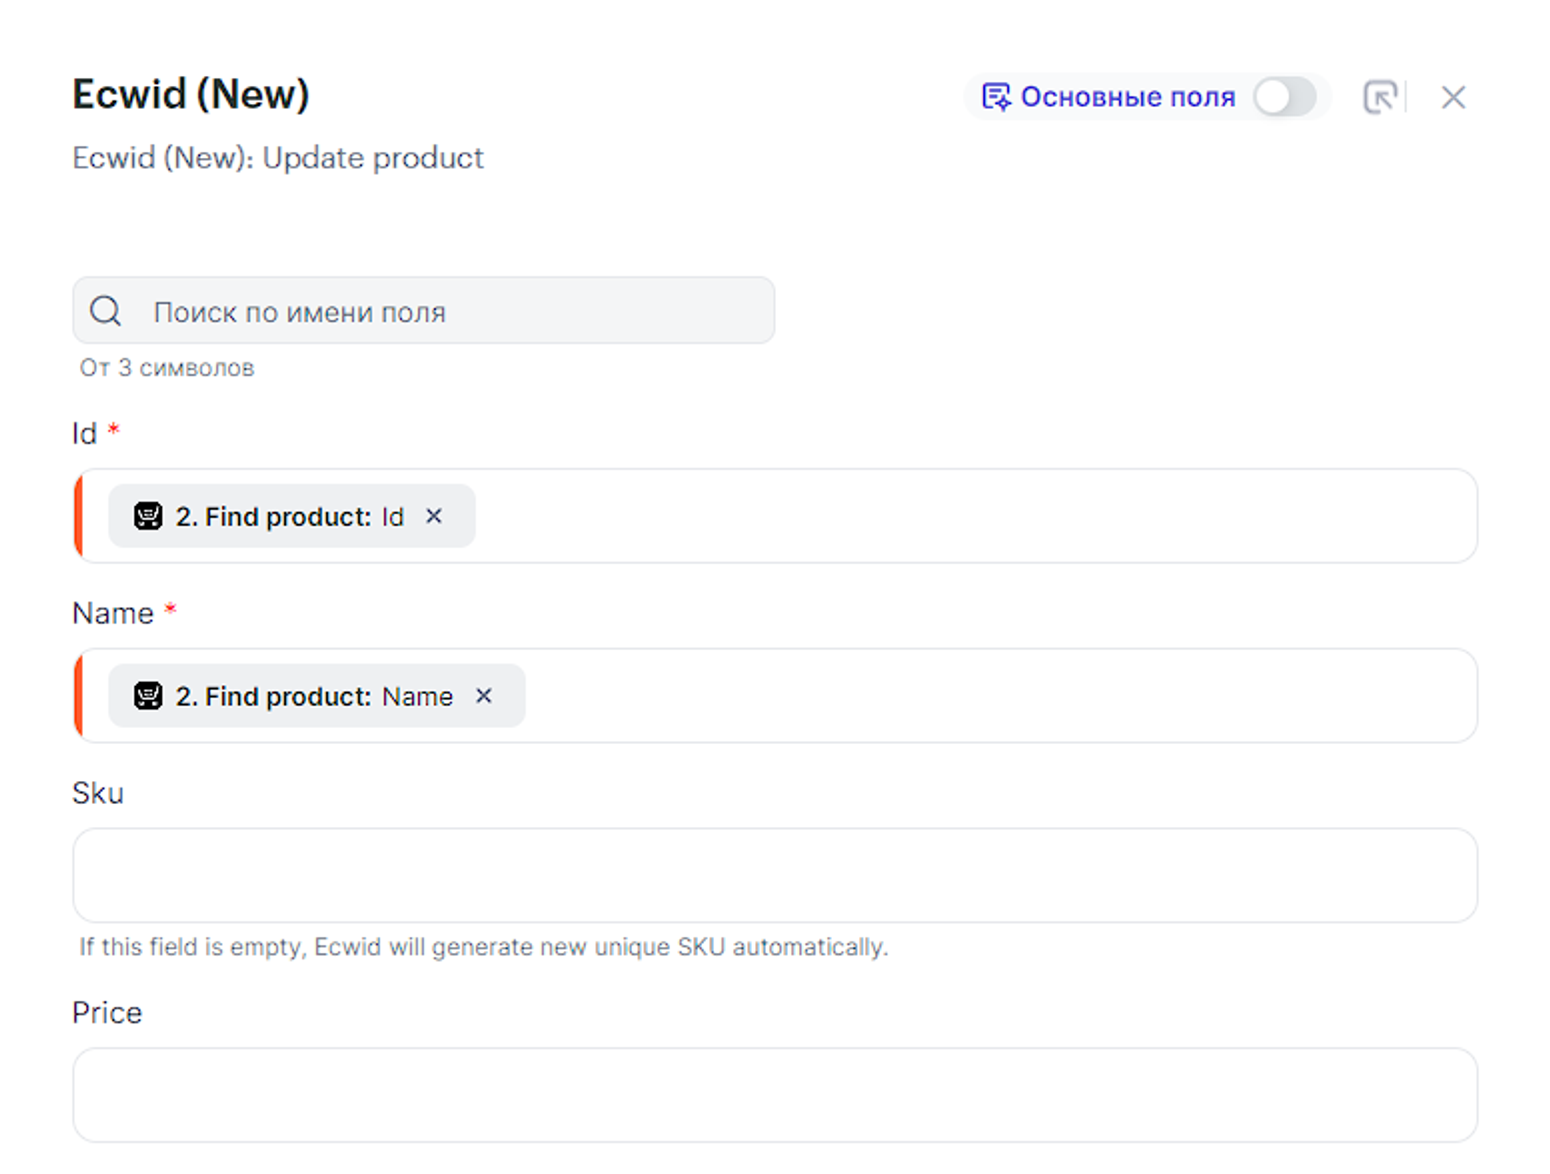1550x1174 pixels.
Task: Click the Update product subtitle text
Action: click(278, 158)
